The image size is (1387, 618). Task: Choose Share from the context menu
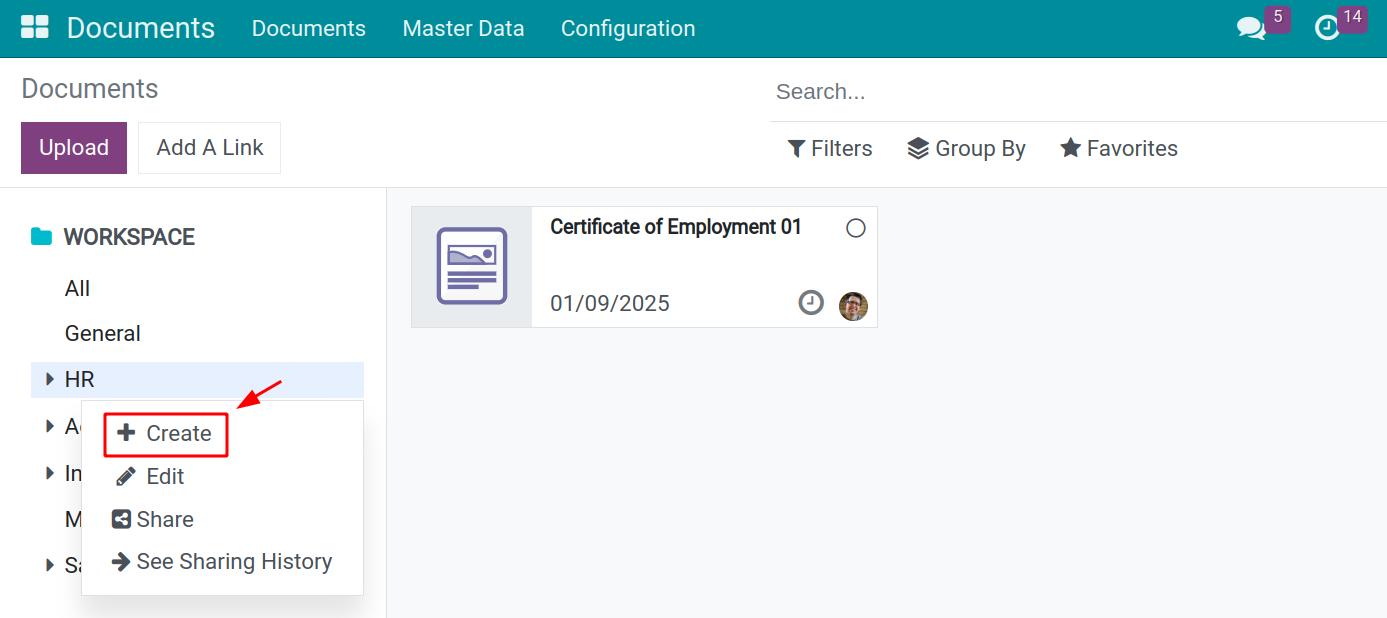pyautogui.click(x=153, y=520)
